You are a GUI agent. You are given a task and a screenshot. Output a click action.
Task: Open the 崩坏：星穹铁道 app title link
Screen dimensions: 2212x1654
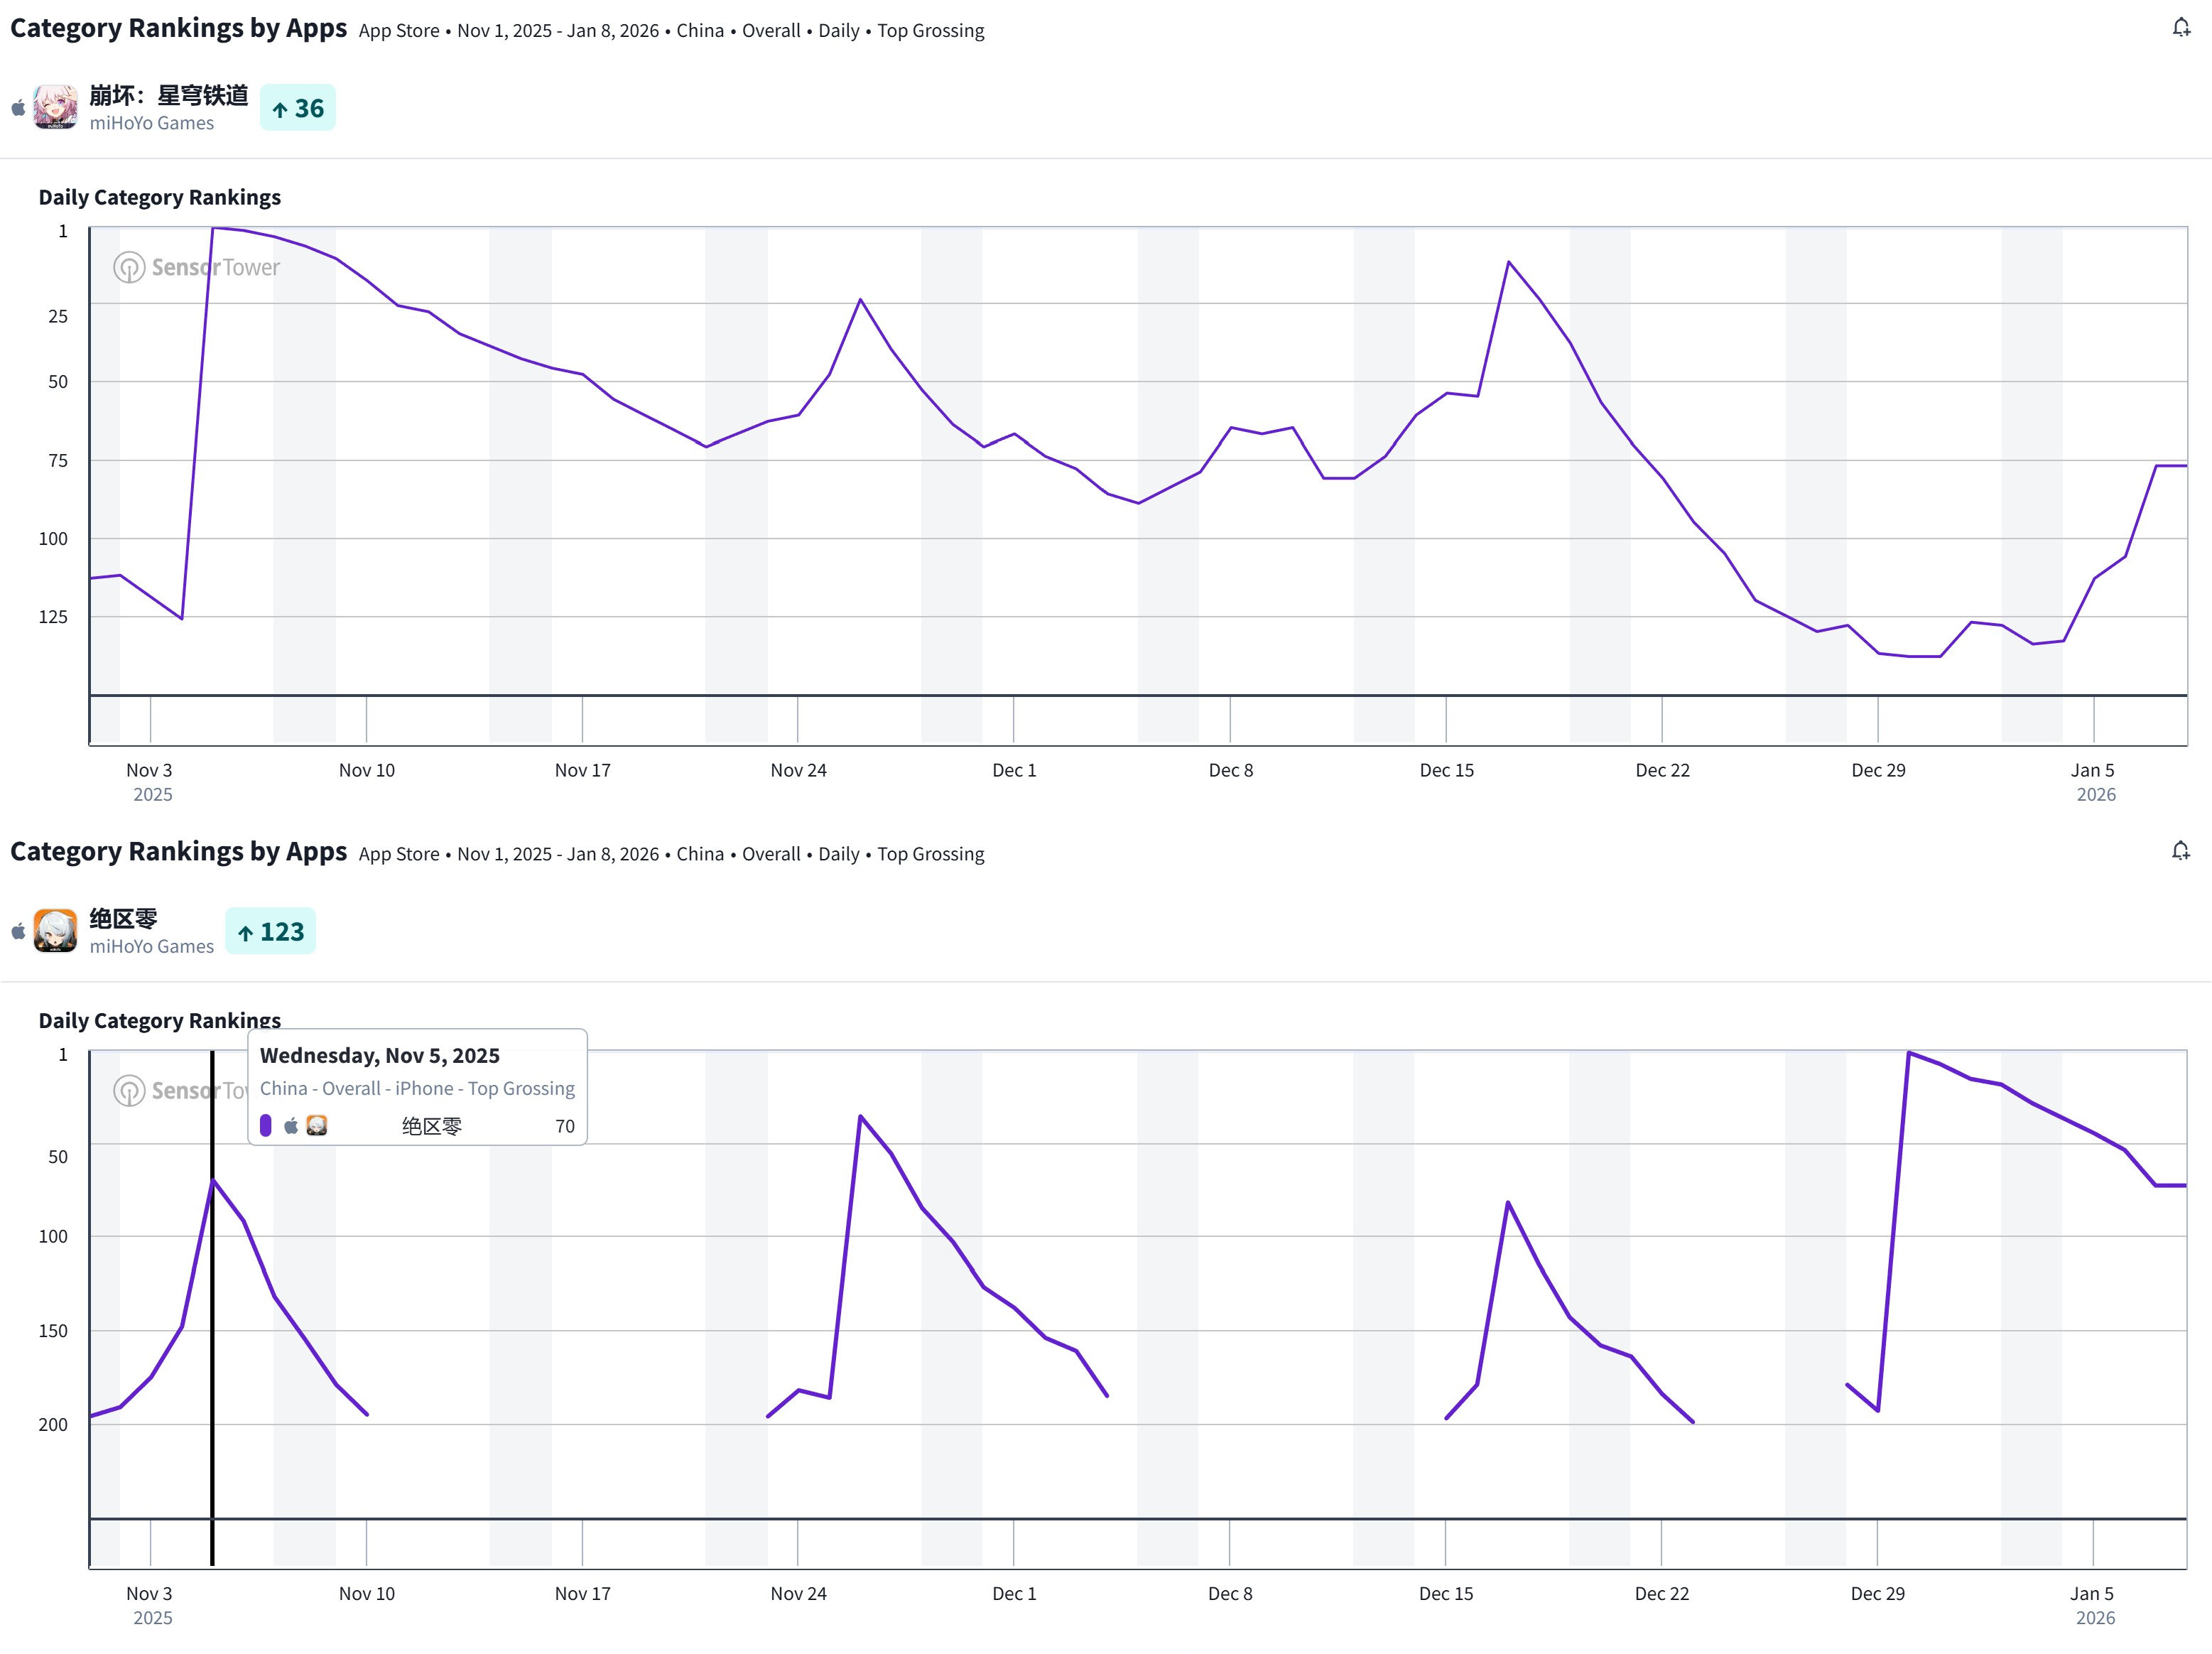click(x=168, y=95)
